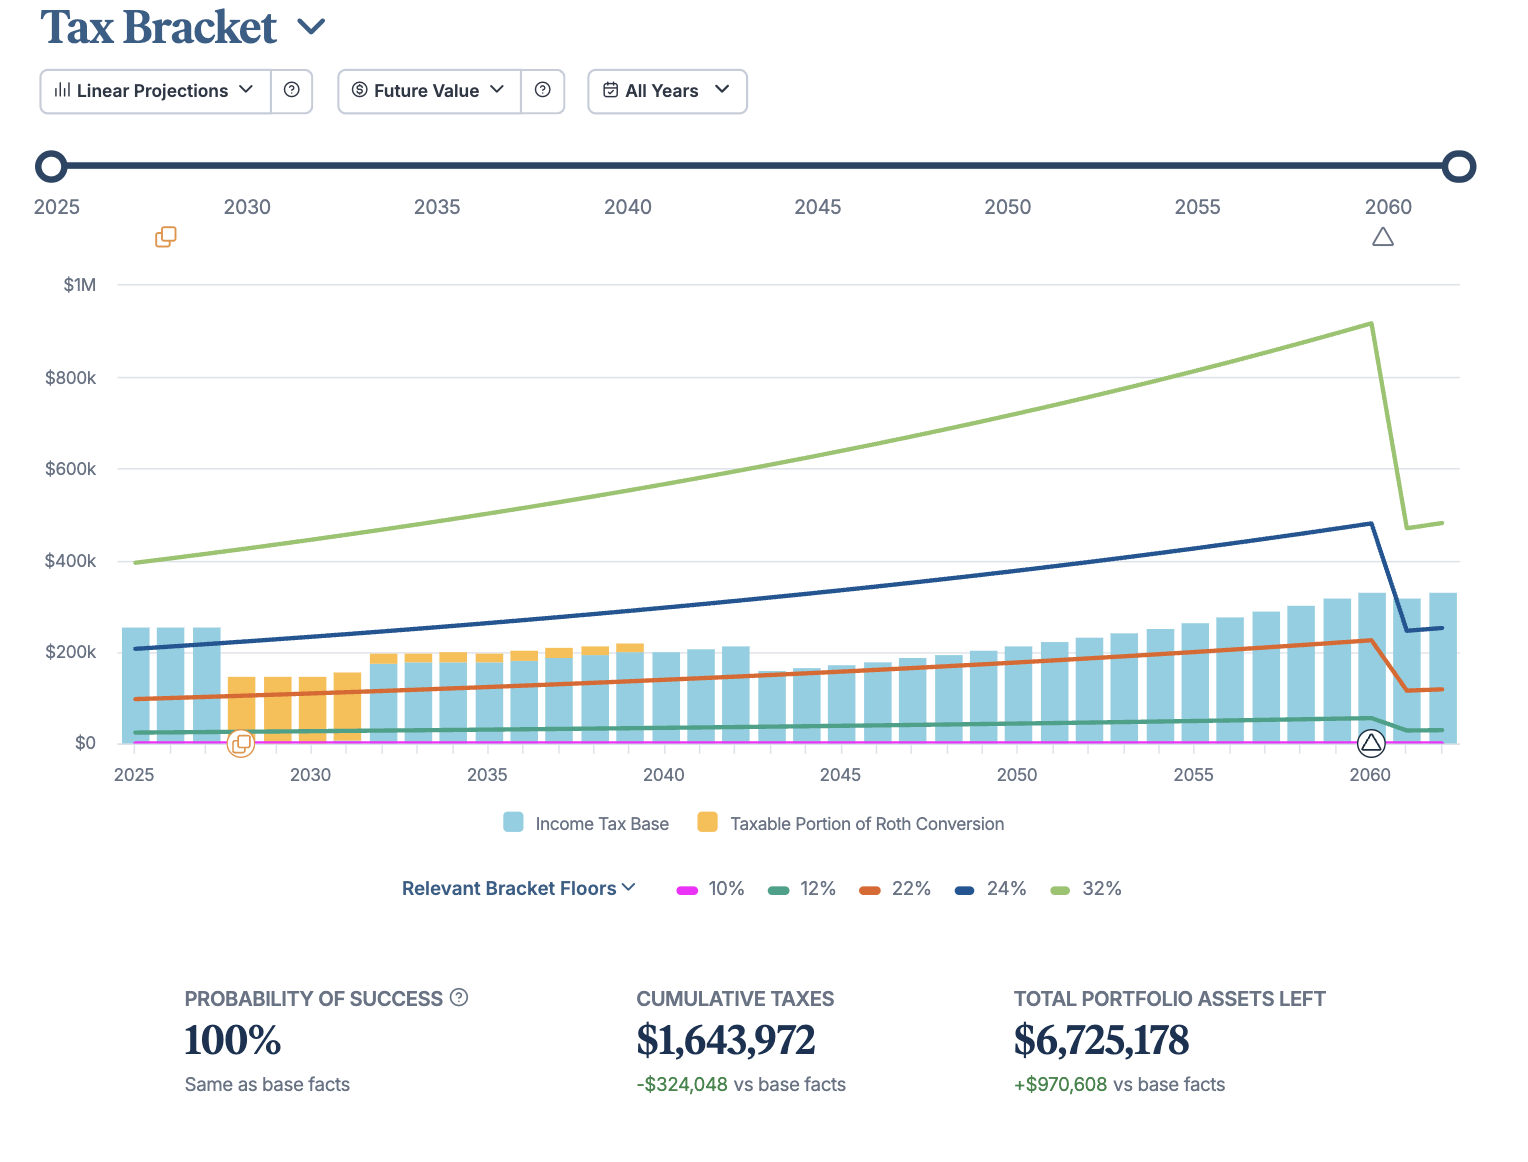
Task: Click the 2050 label on the chart x-axis
Action: pos(1017,775)
